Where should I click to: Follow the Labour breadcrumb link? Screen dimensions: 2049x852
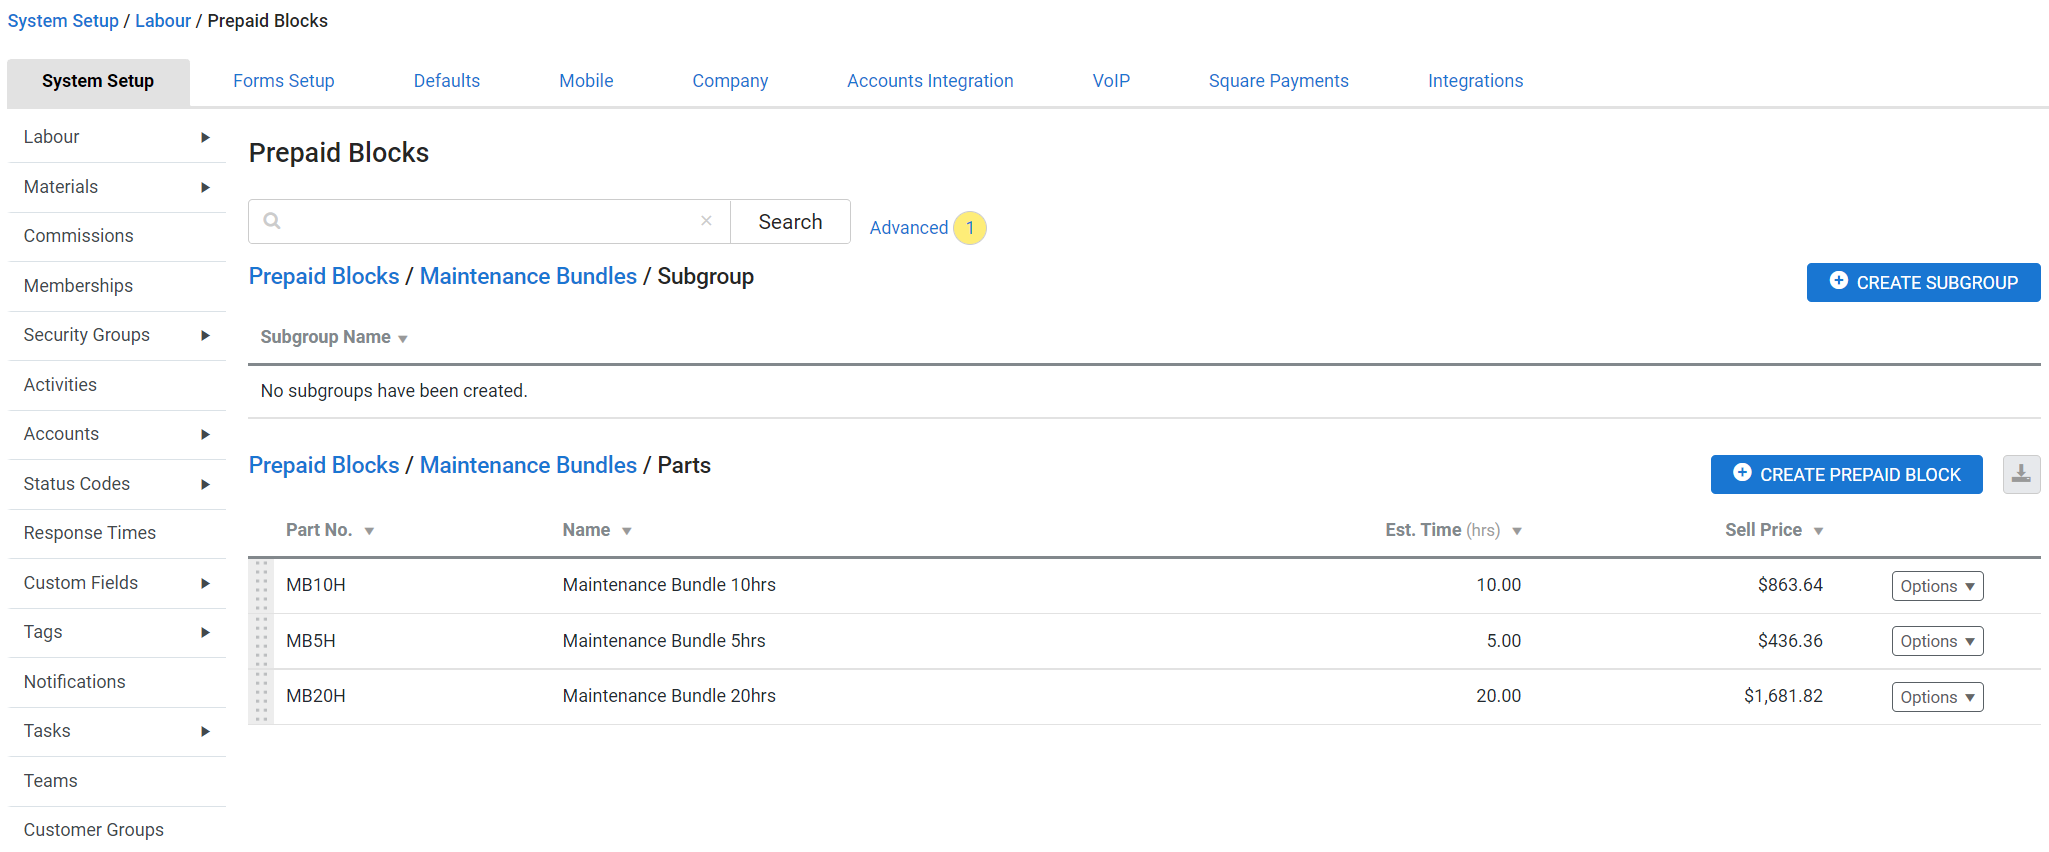click(163, 21)
